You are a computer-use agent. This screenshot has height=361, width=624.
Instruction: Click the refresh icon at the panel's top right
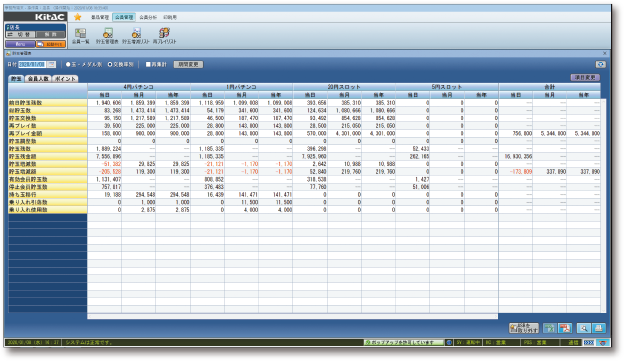[601, 64]
